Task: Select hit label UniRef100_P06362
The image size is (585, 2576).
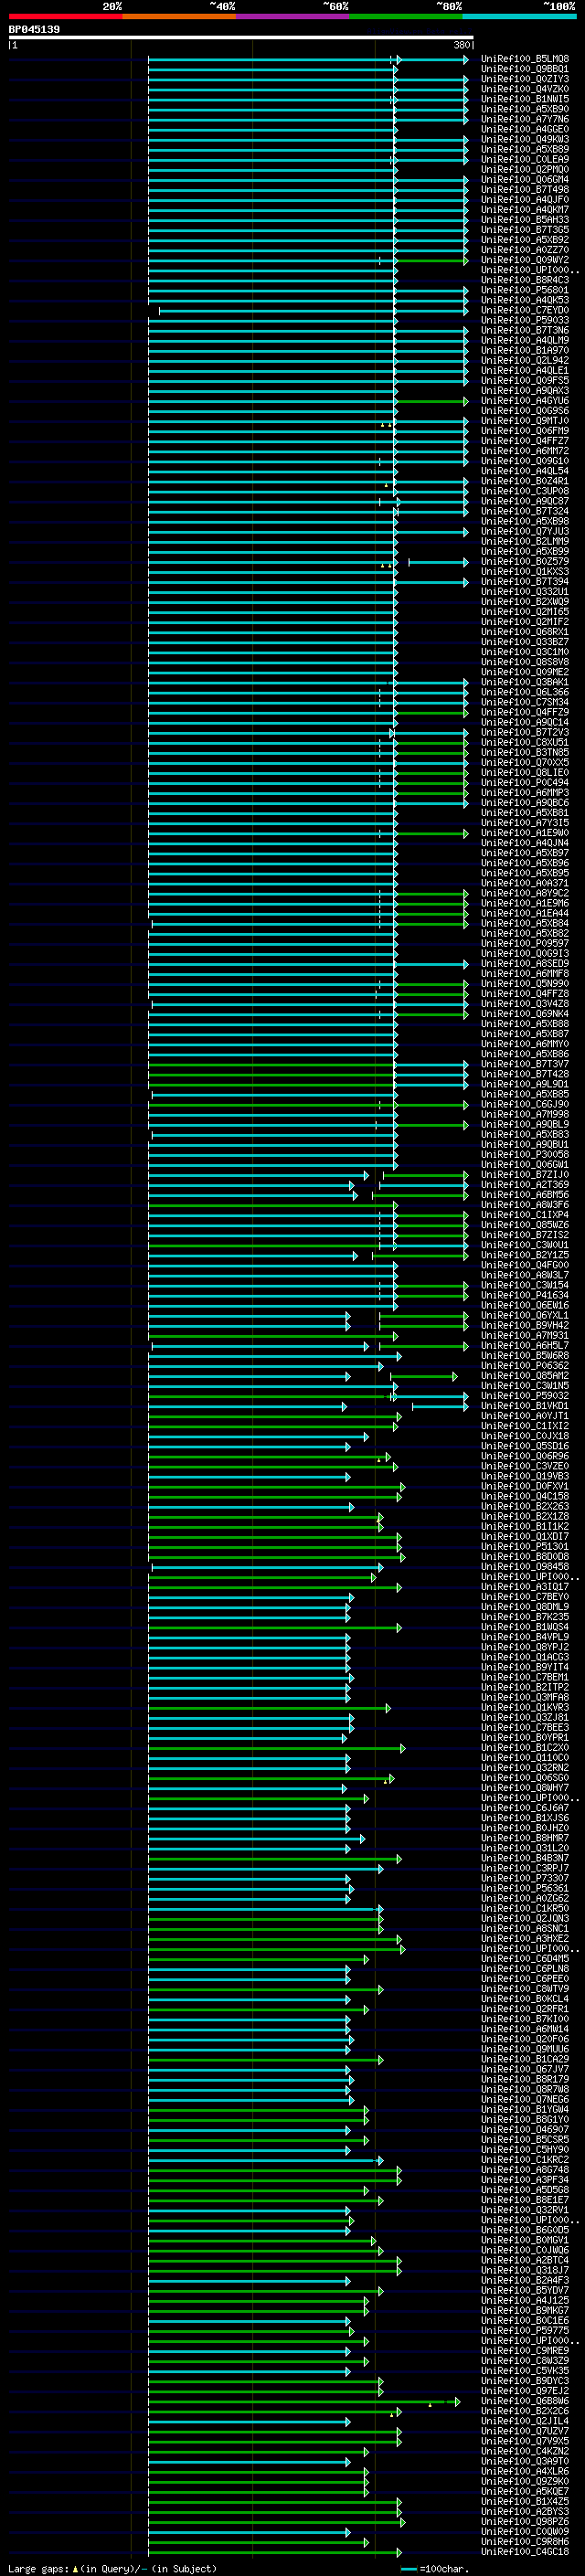Action: tap(525, 1365)
